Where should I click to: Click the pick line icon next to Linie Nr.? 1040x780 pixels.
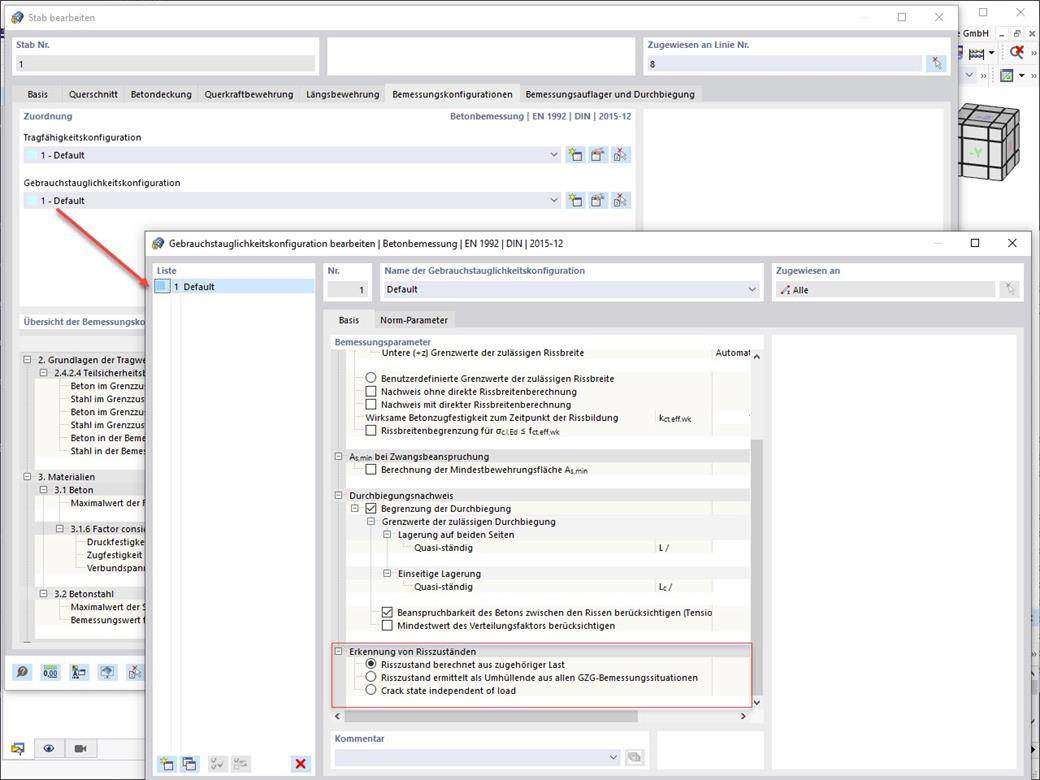tap(936, 64)
